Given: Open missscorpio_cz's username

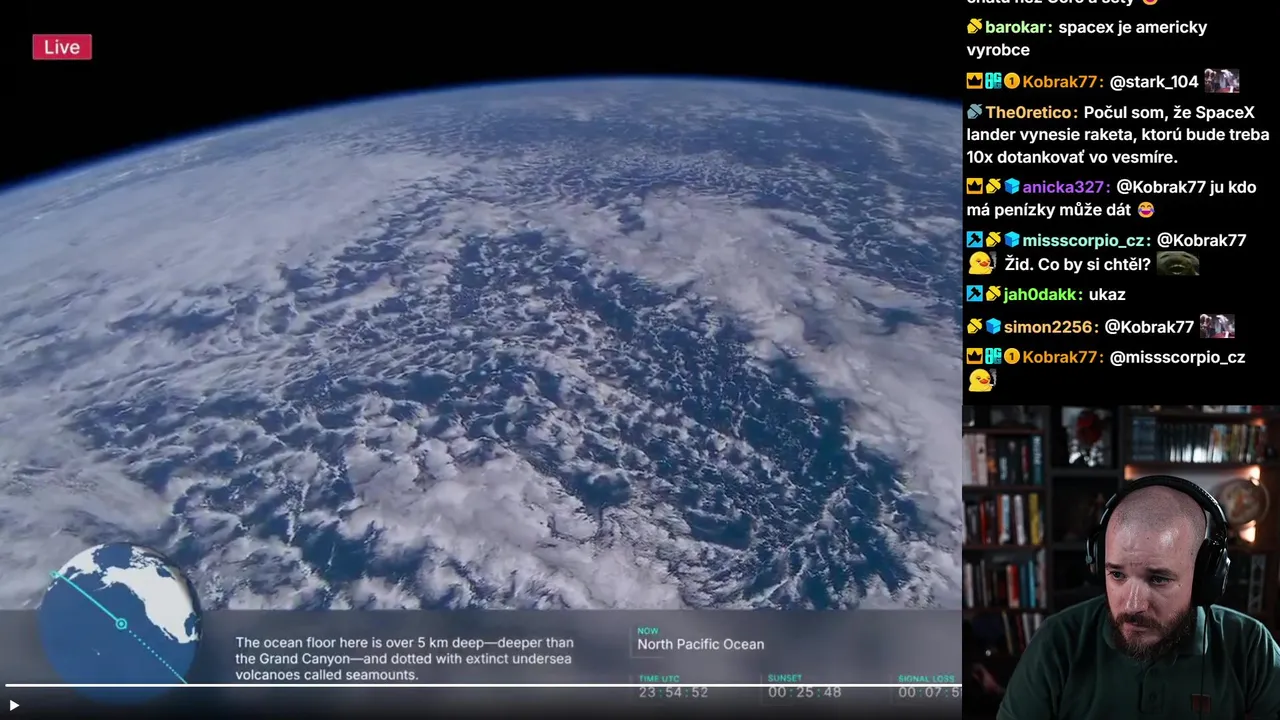Looking at the screenshot, I should [1084, 240].
